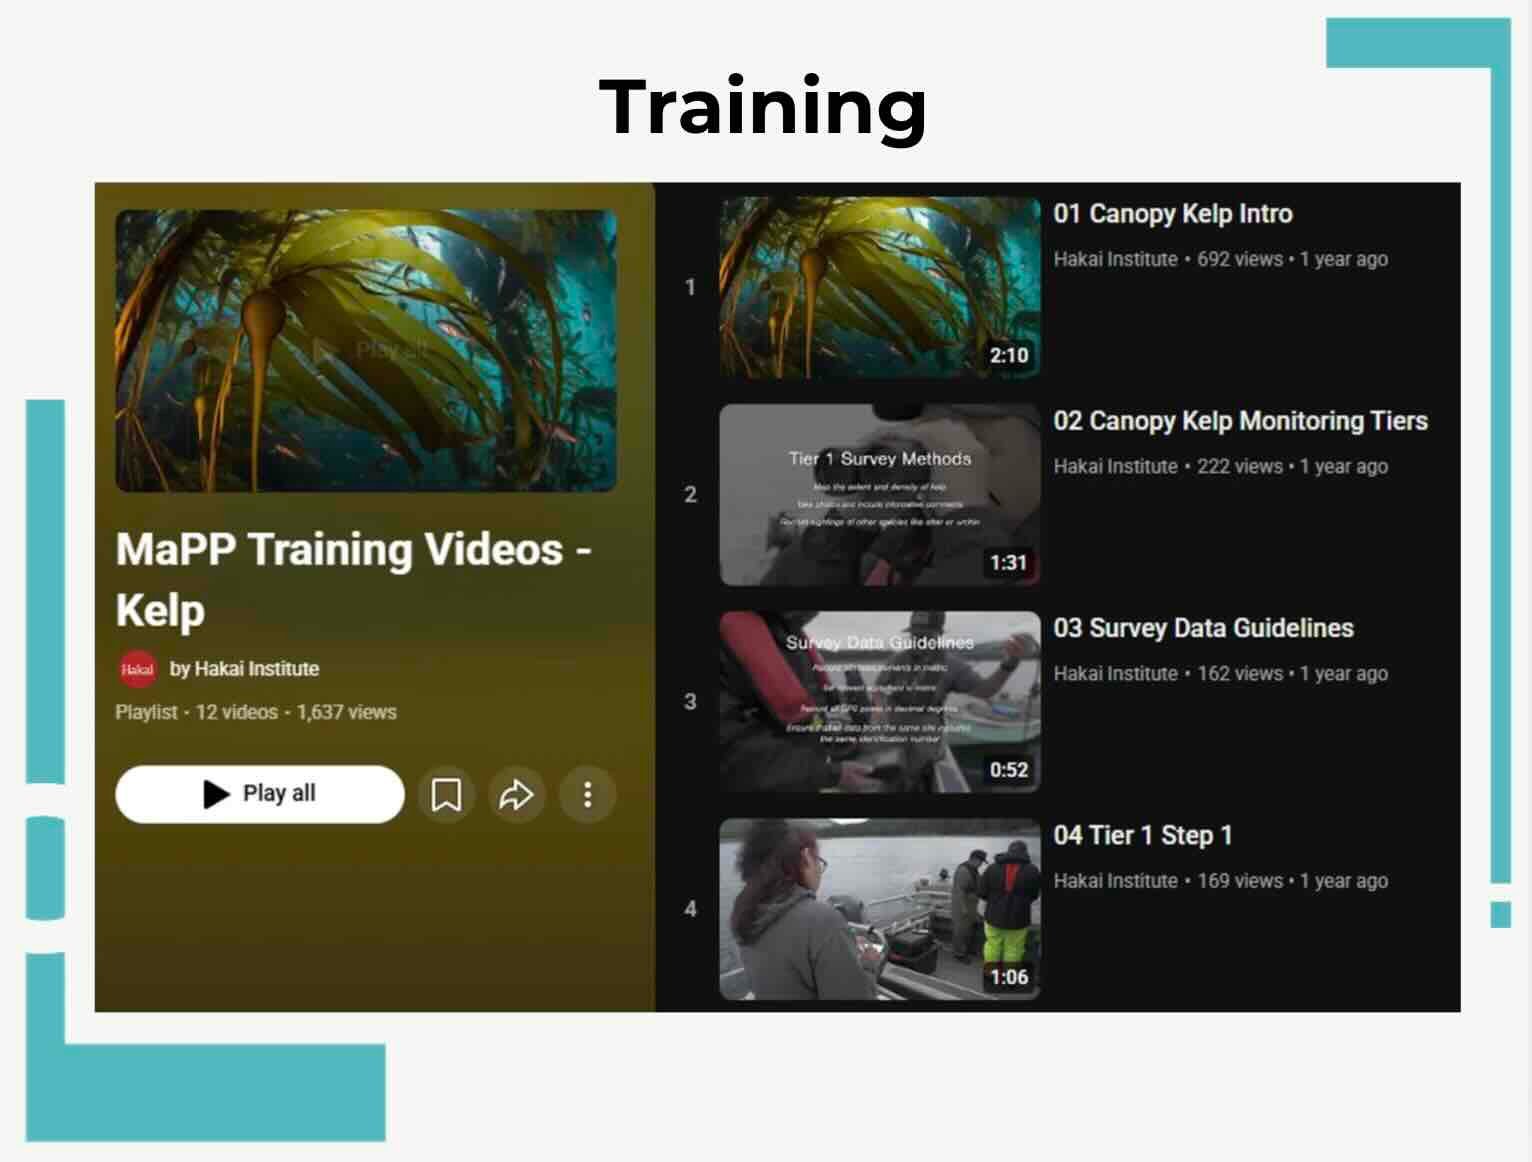Click the 169 views text

[x=1240, y=881]
